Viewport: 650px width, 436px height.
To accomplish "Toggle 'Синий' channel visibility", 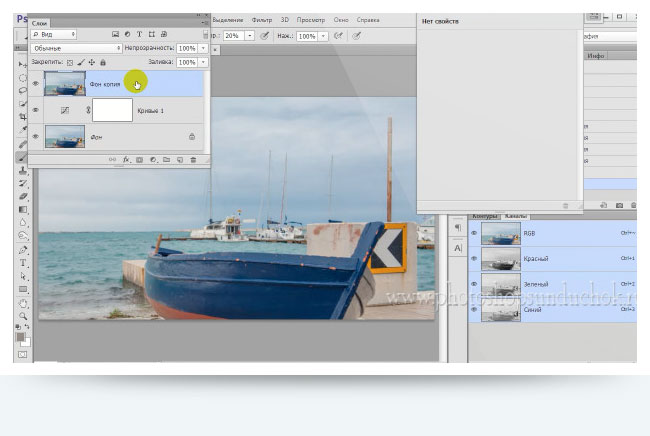I will (x=474, y=310).
